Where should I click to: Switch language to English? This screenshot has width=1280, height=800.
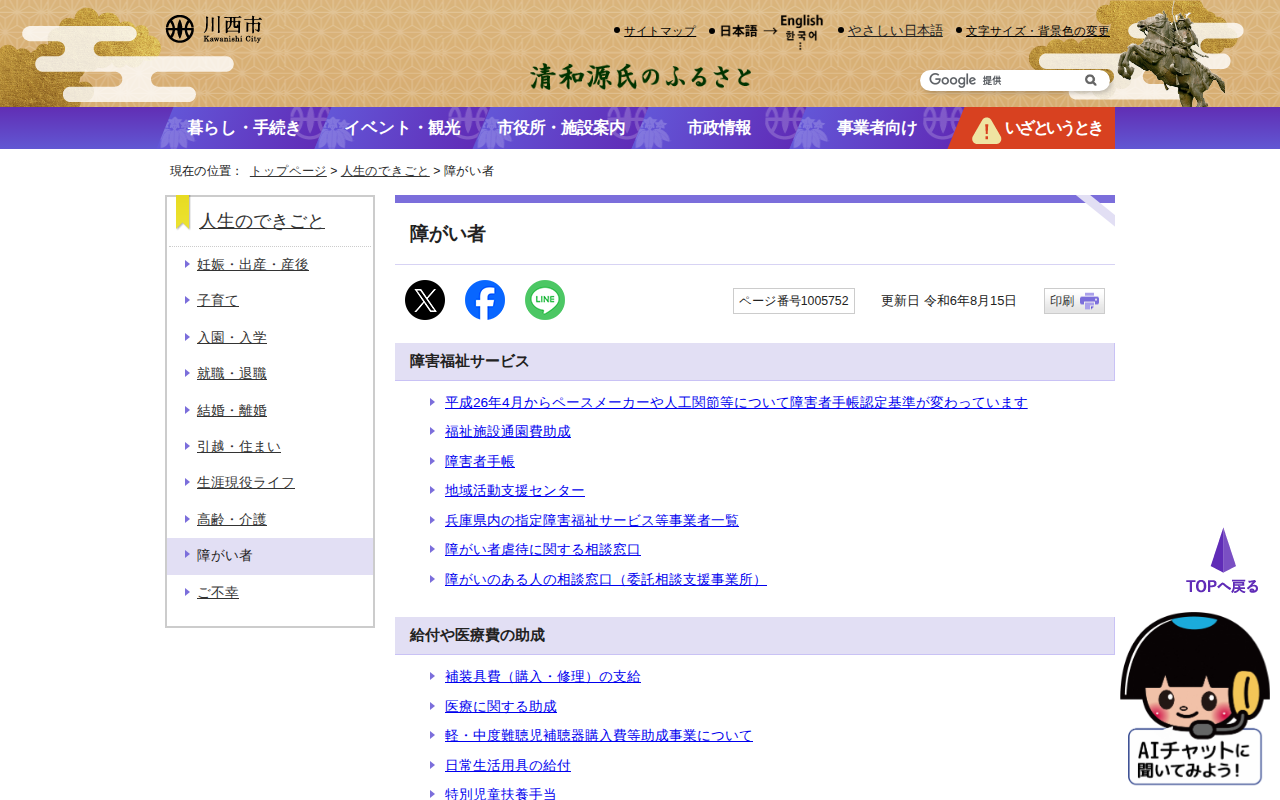801,21
